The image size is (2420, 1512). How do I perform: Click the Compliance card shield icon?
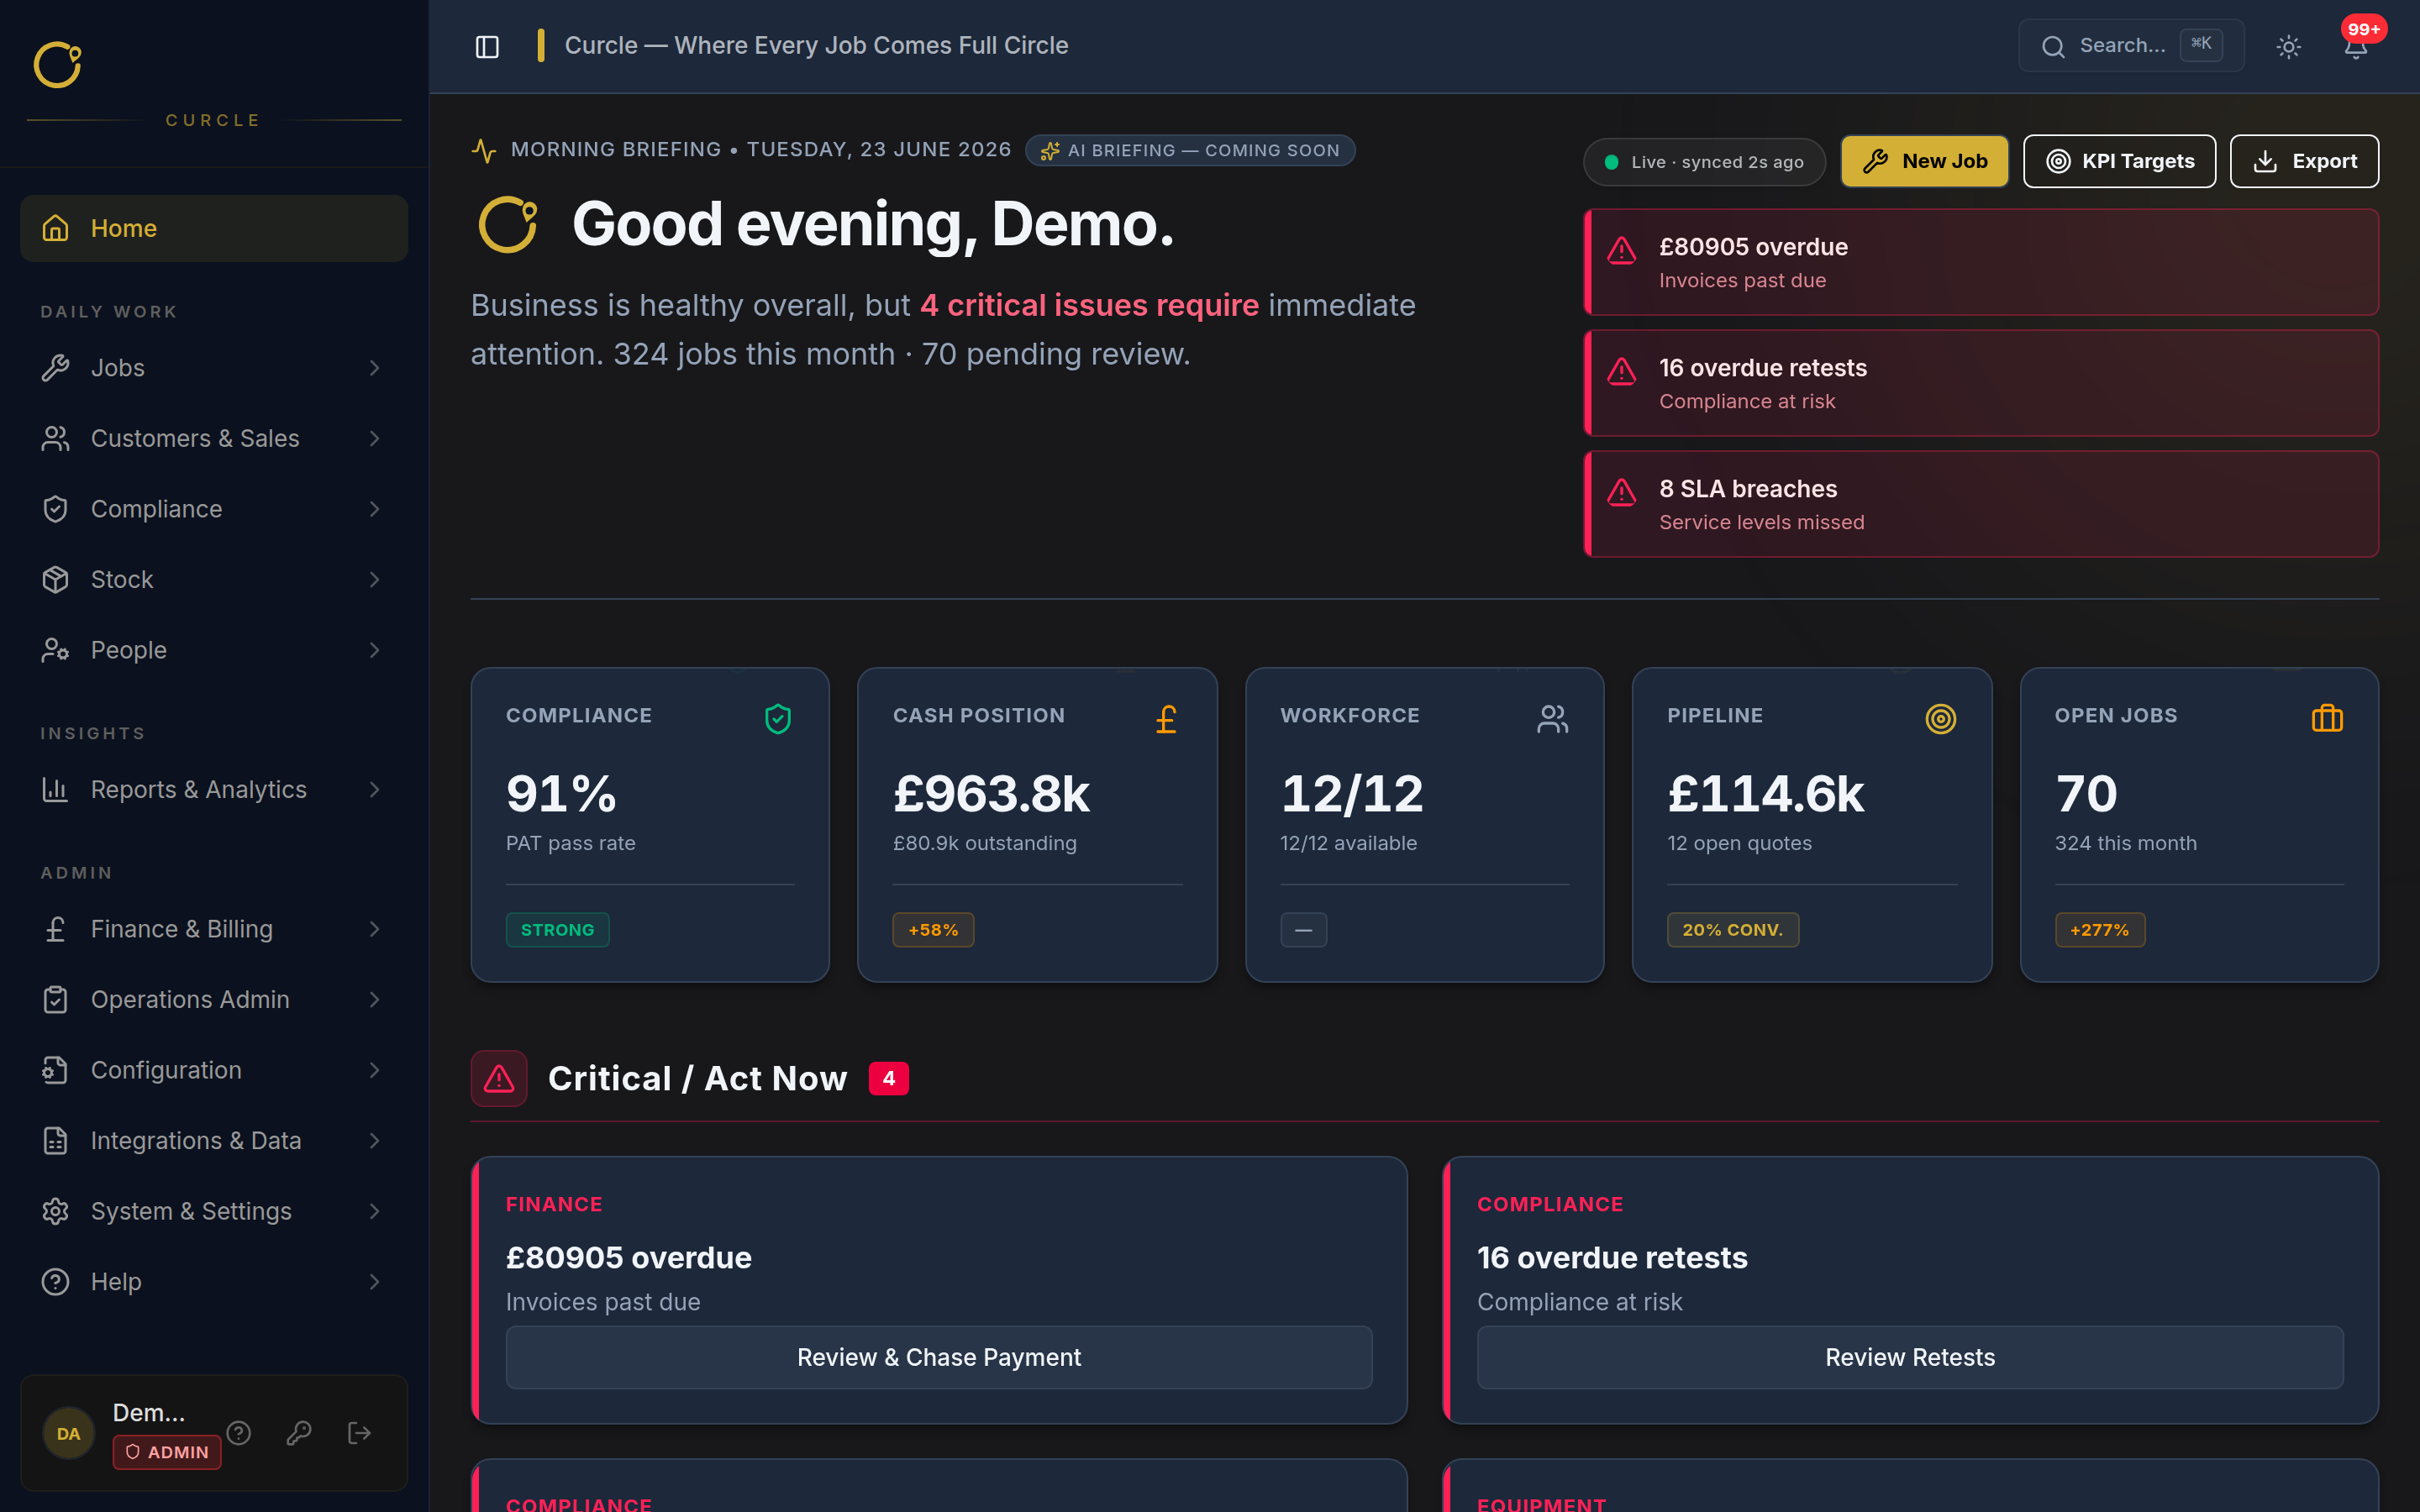pyautogui.click(x=778, y=719)
